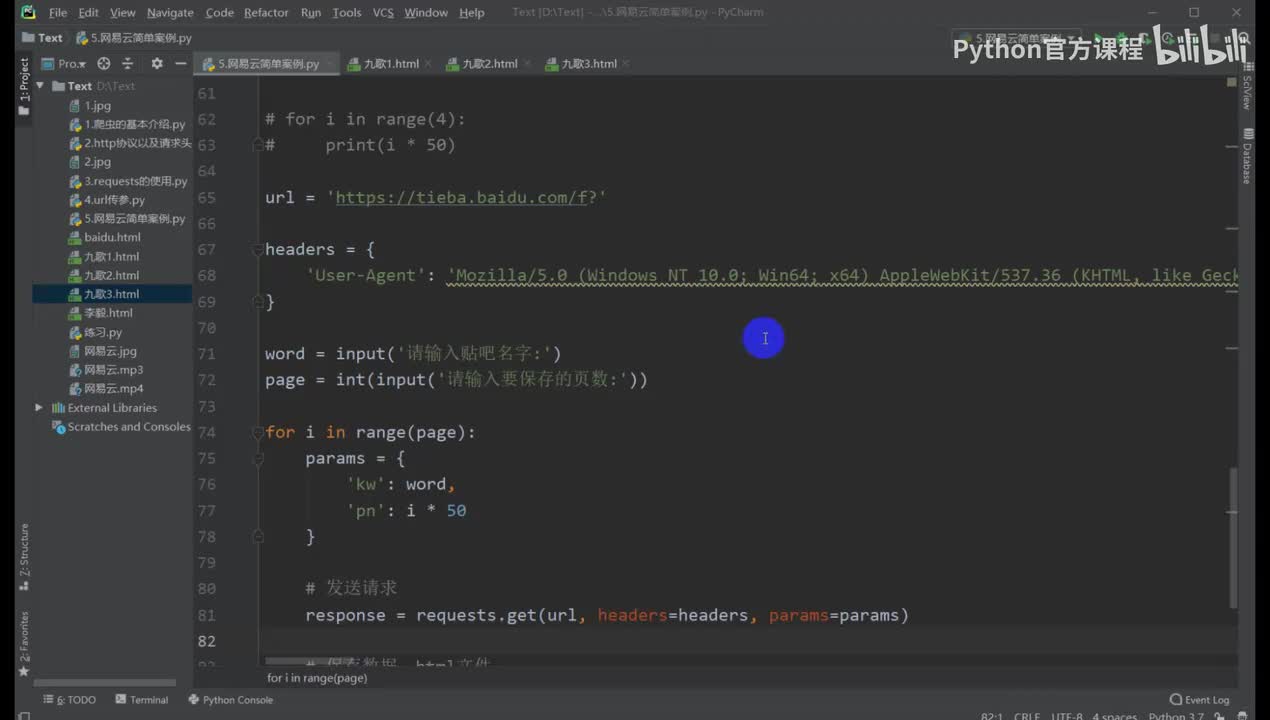The width and height of the screenshot is (1270, 720).
Task: Click the PyCharm logo in title bar
Action: (x=27, y=12)
